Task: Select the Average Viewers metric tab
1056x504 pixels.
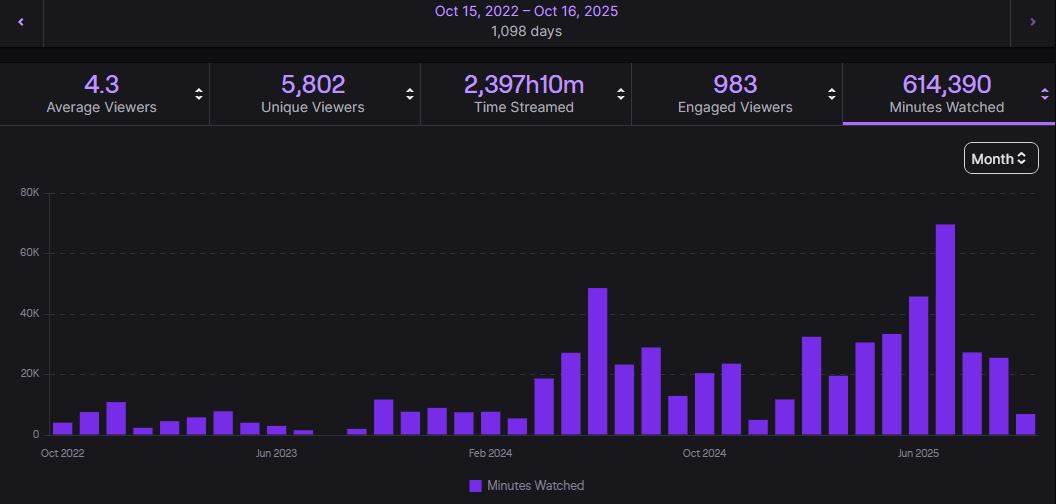Action: click(x=104, y=94)
